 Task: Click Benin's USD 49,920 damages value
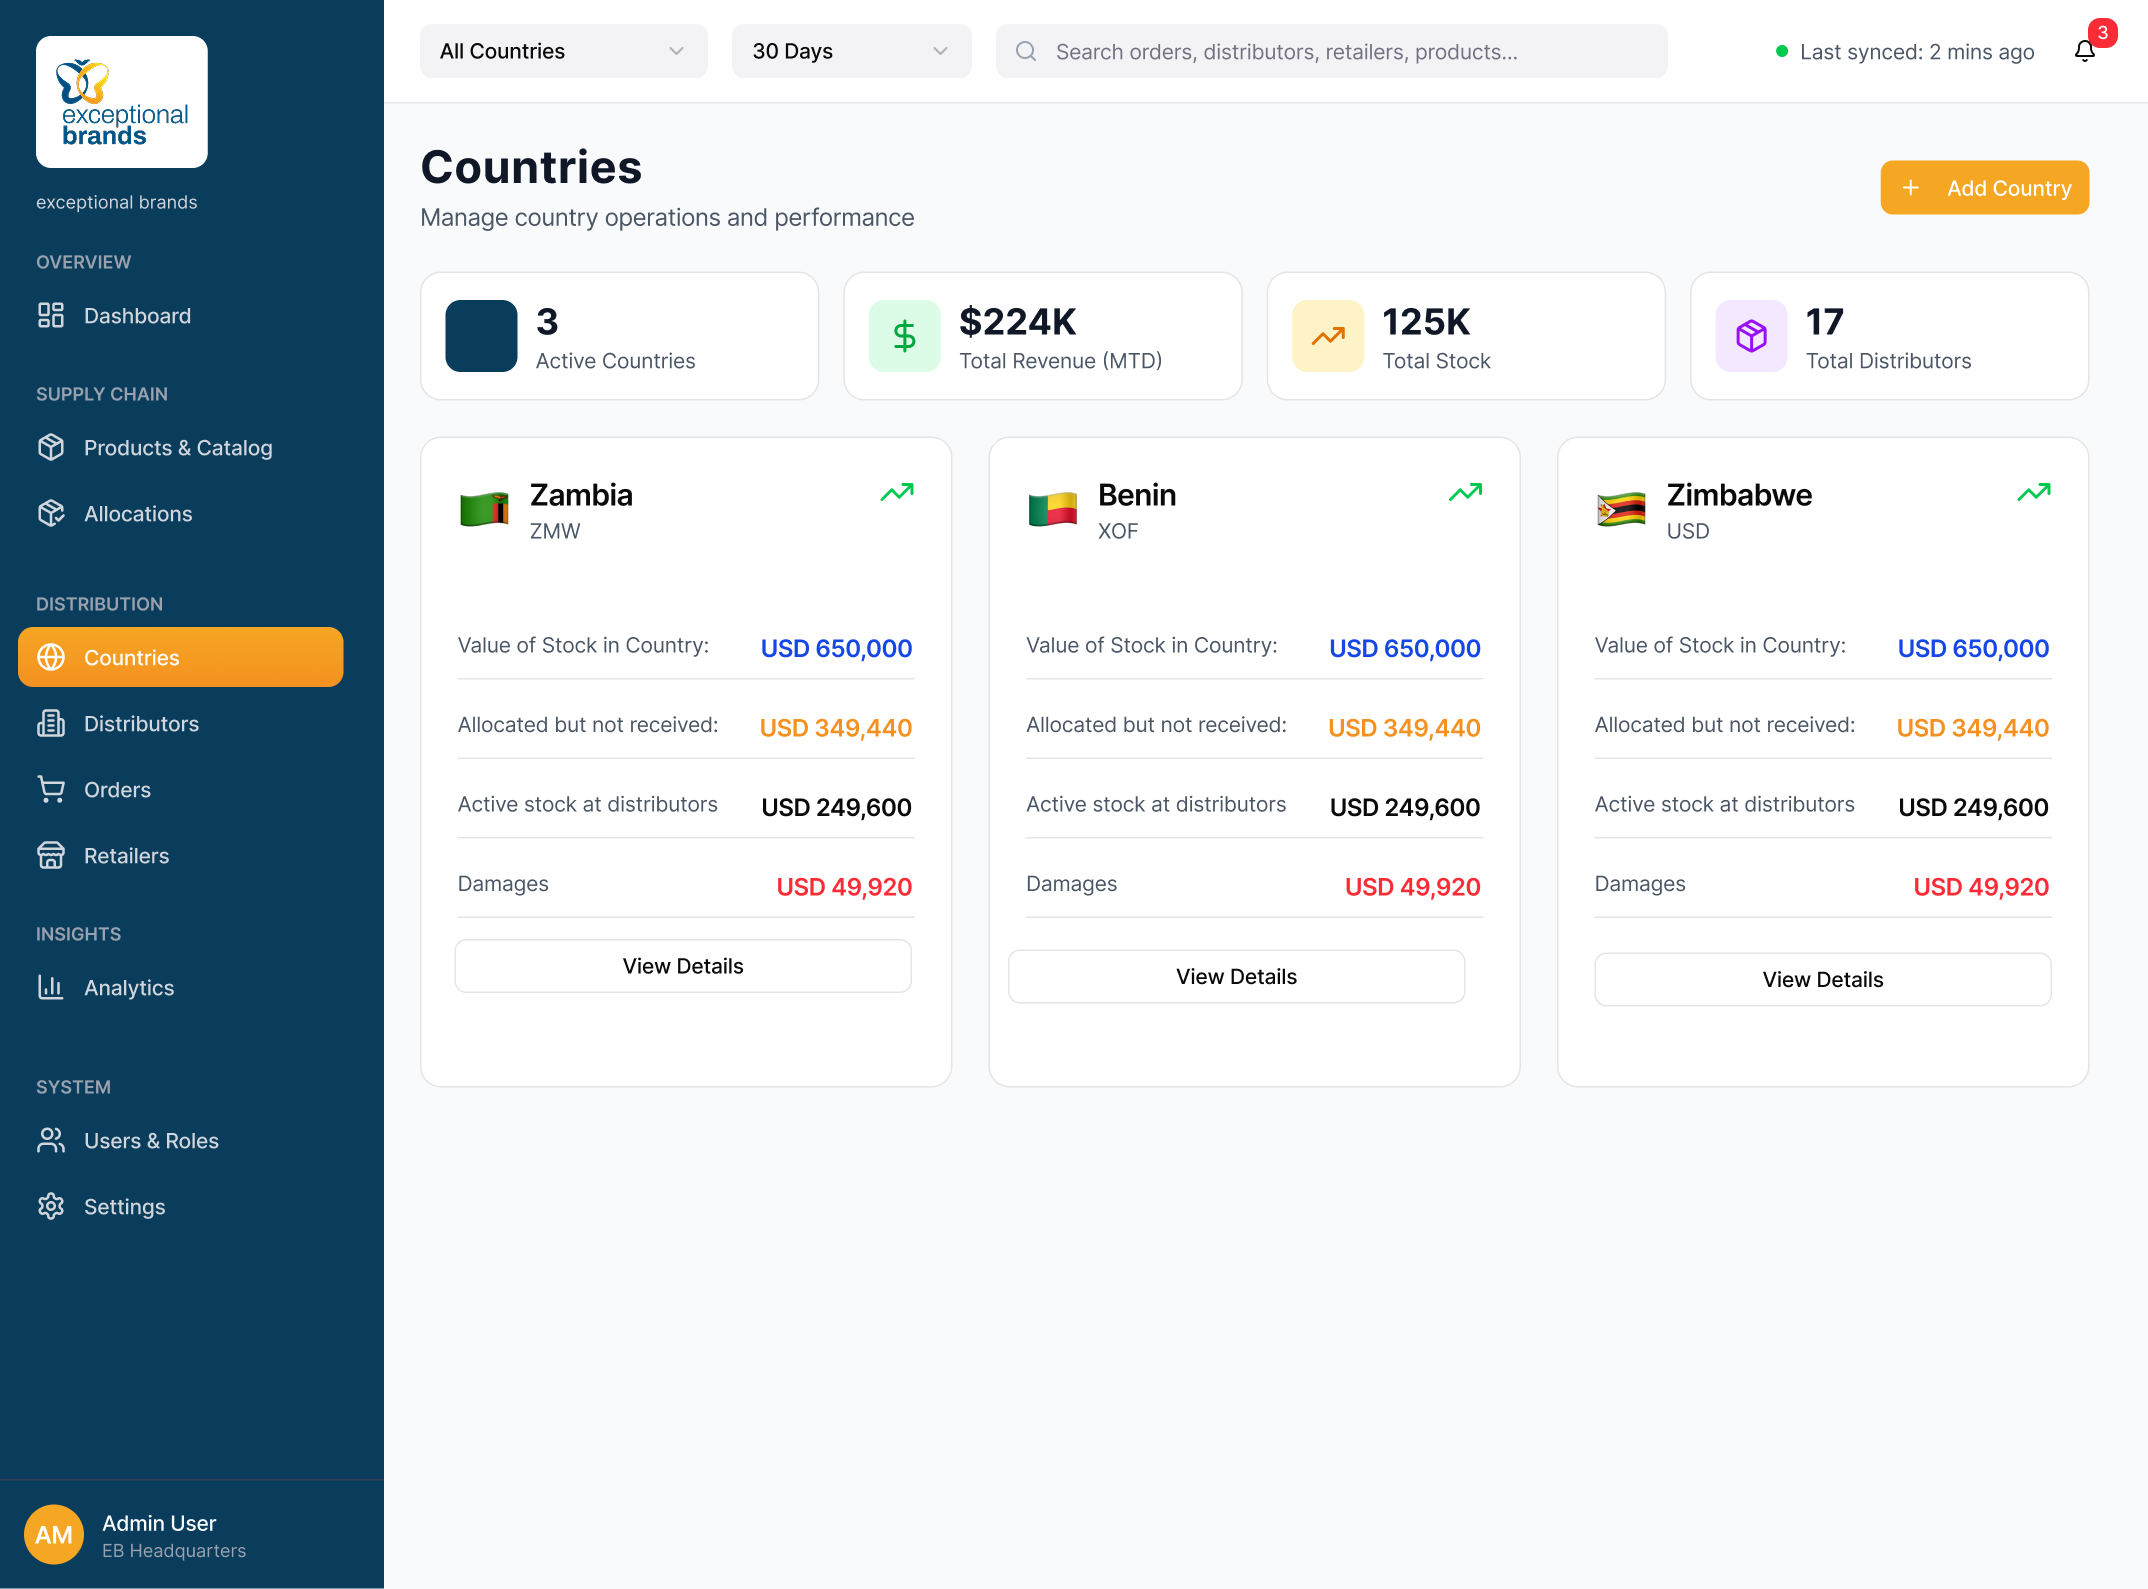point(1412,886)
